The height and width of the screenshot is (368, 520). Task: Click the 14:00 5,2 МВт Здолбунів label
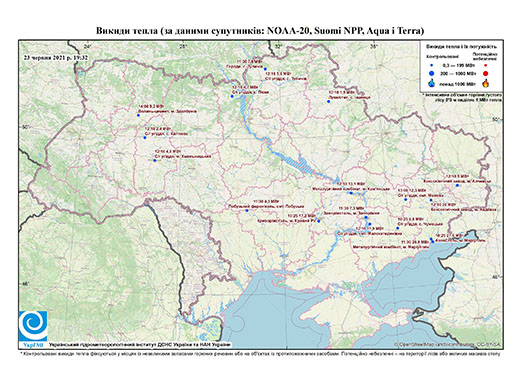tap(167, 109)
